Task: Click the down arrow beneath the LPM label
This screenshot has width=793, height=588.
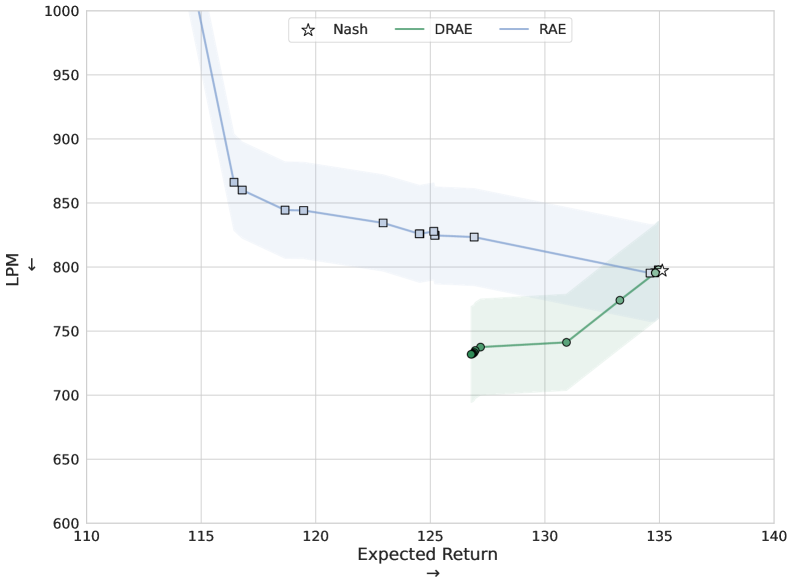Action: click(31, 265)
